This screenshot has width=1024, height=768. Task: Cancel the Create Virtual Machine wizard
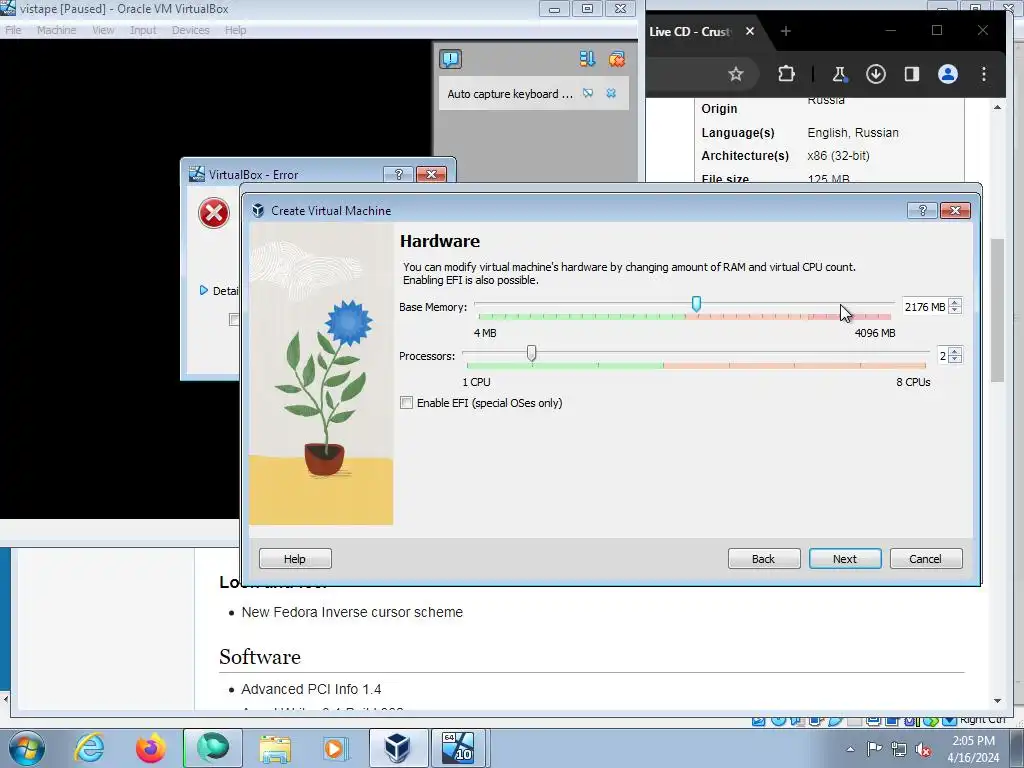925,559
